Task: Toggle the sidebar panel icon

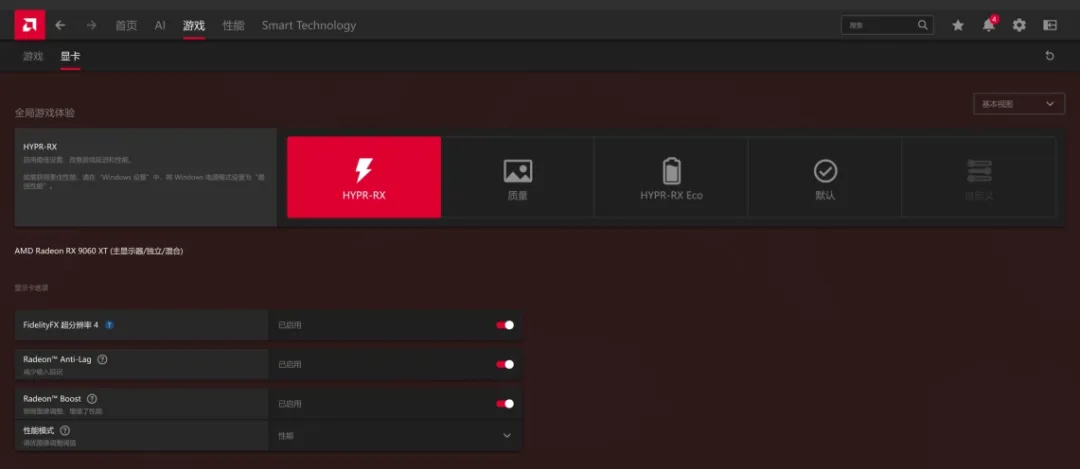Action: tap(1050, 25)
